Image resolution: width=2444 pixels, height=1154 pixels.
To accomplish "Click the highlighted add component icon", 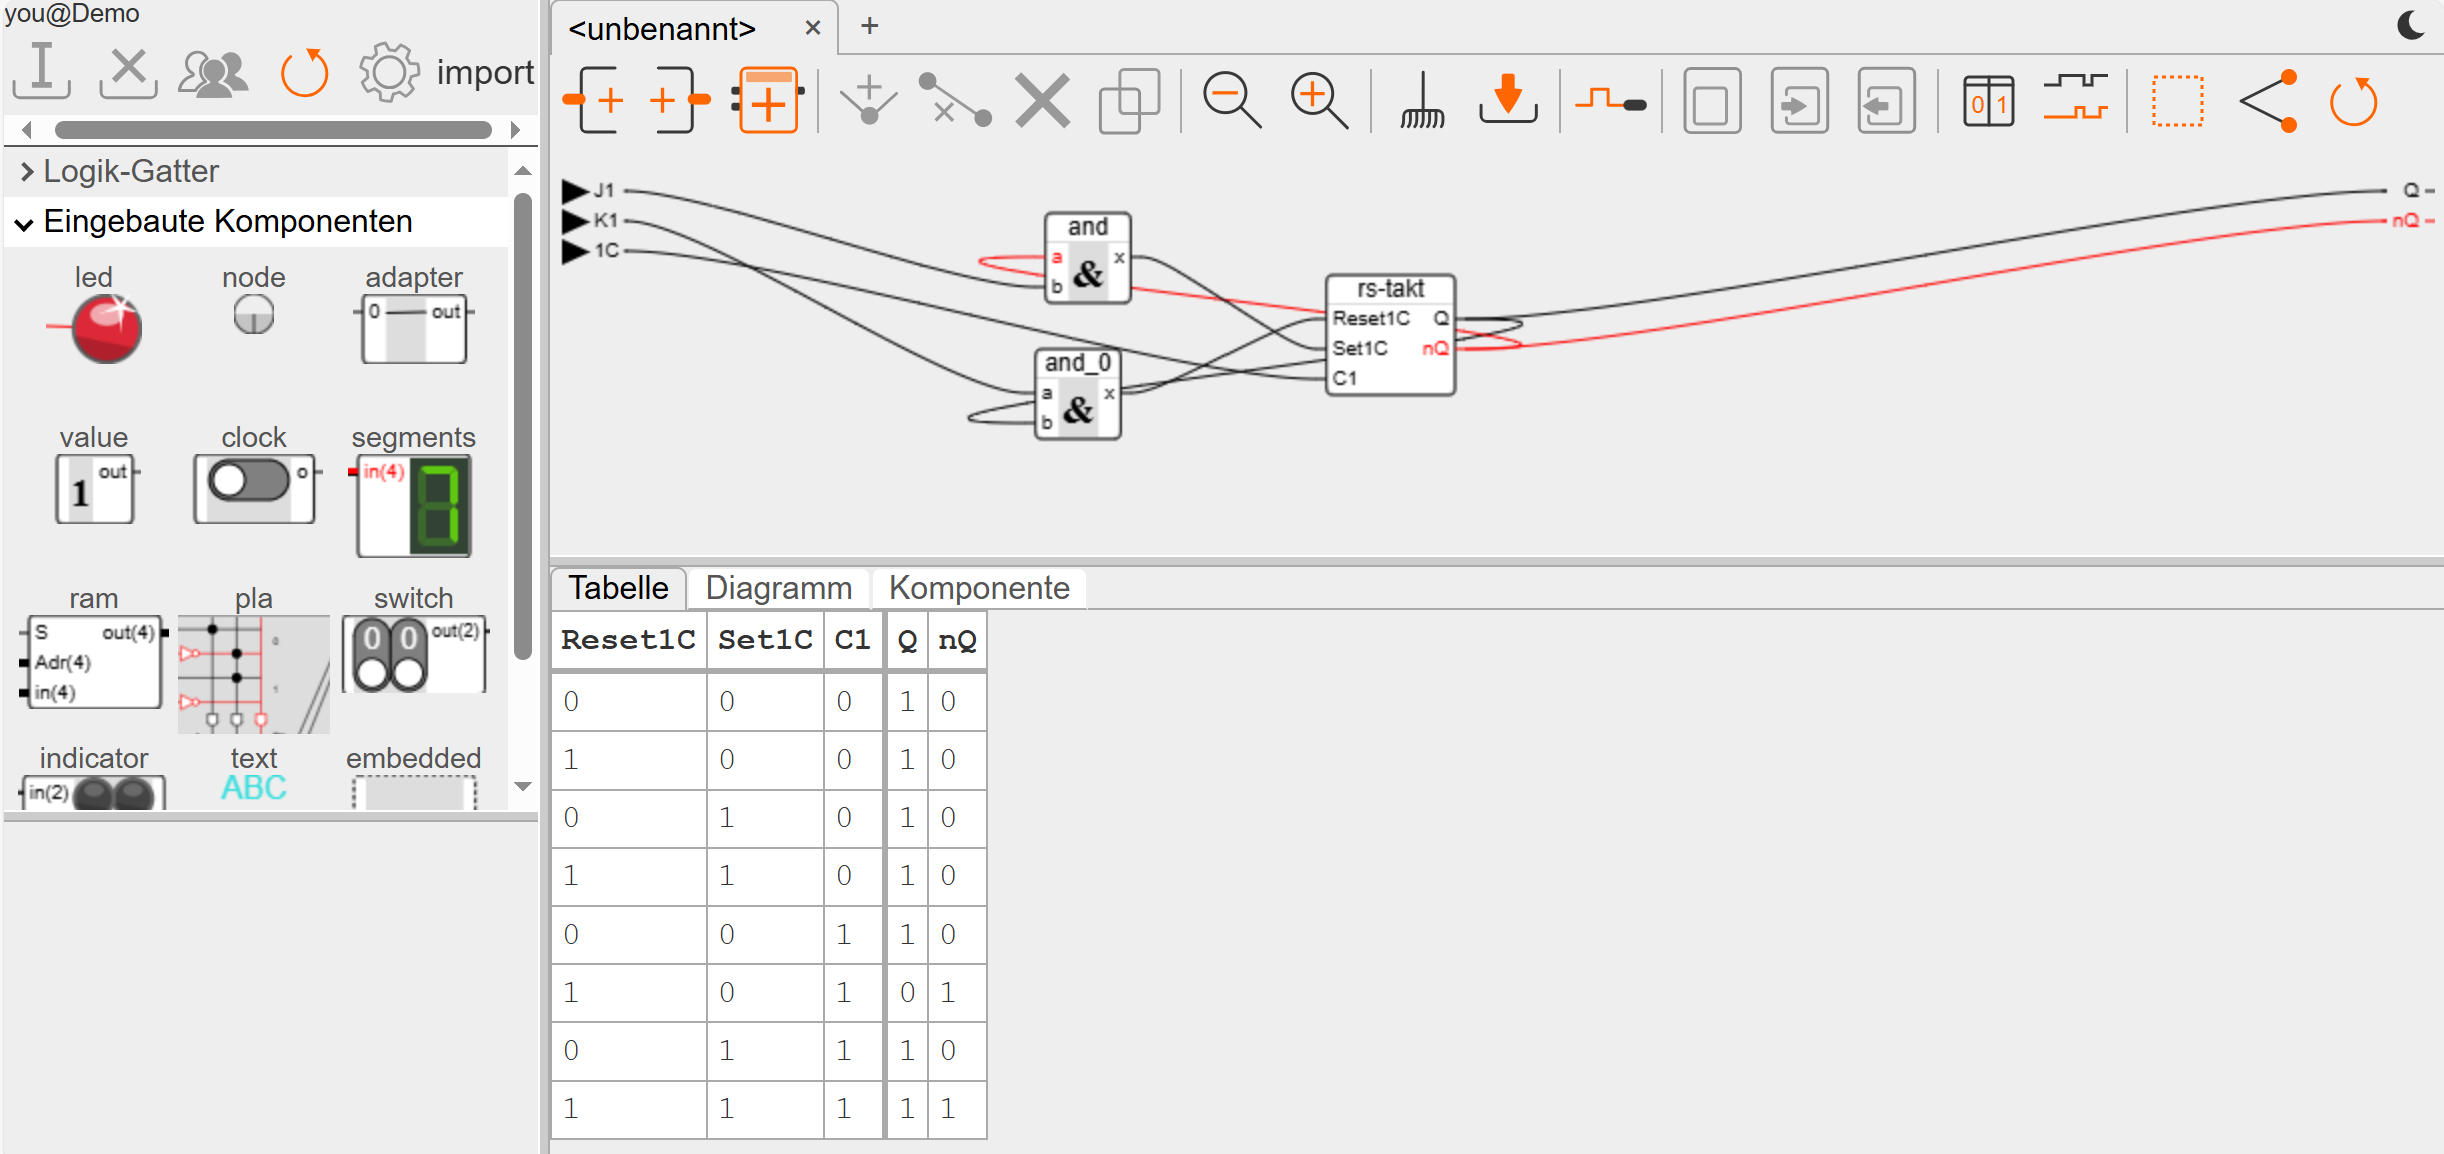I will (768, 100).
